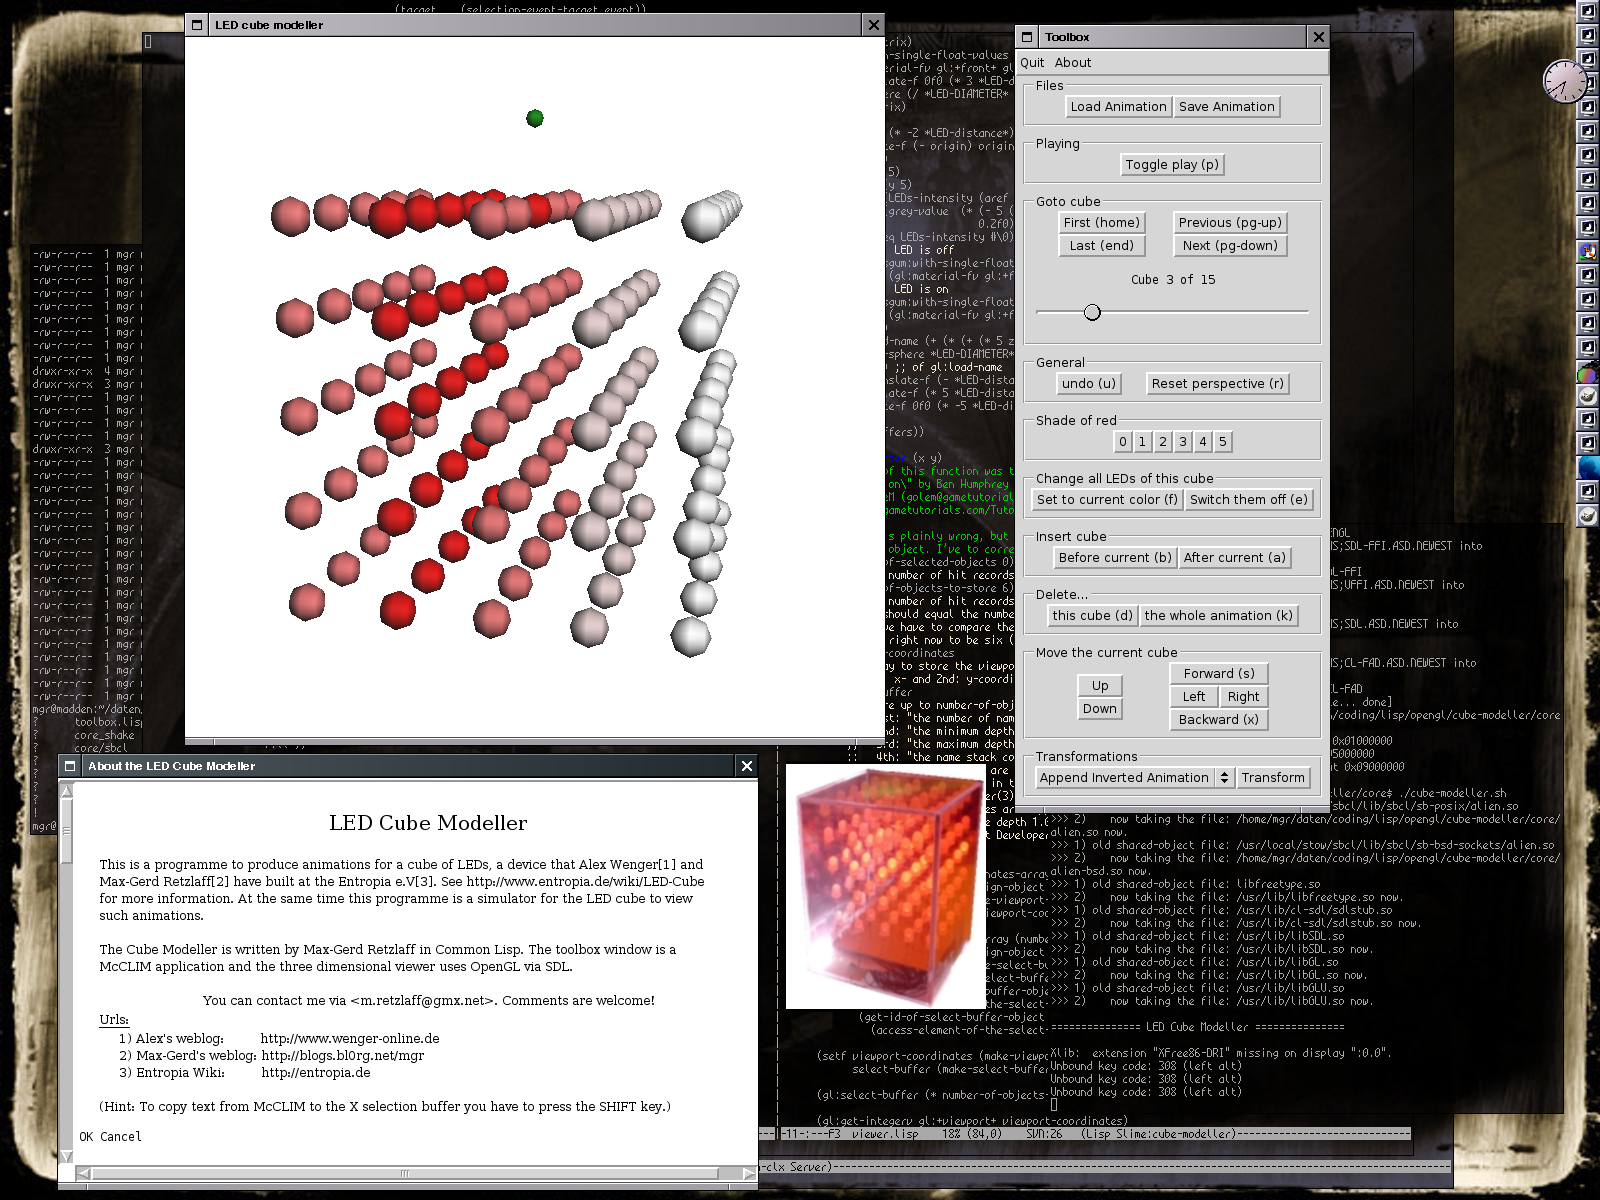Delete this cube (d)
1600x1200 pixels.
point(1092,616)
